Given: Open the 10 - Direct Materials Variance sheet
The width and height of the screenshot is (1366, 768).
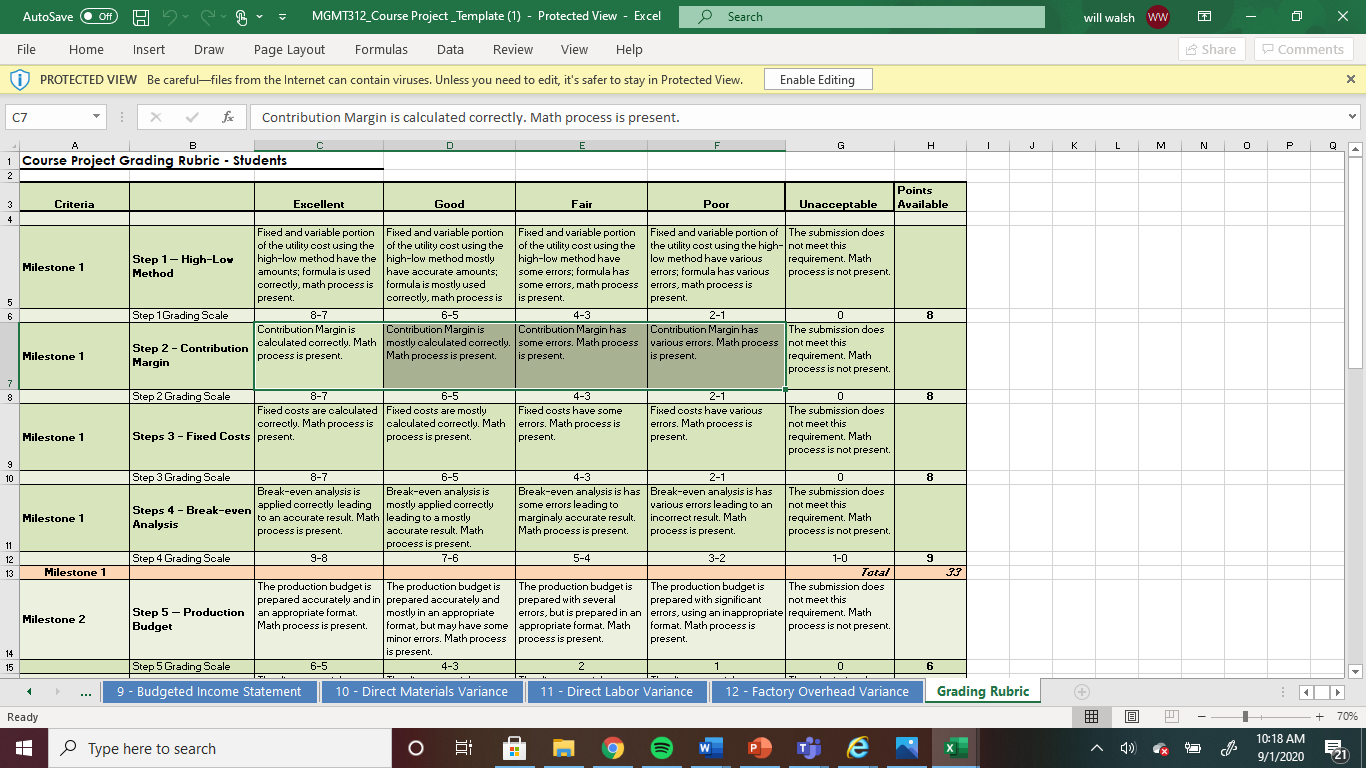Looking at the screenshot, I should pyautogui.click(x=421, y=691).
